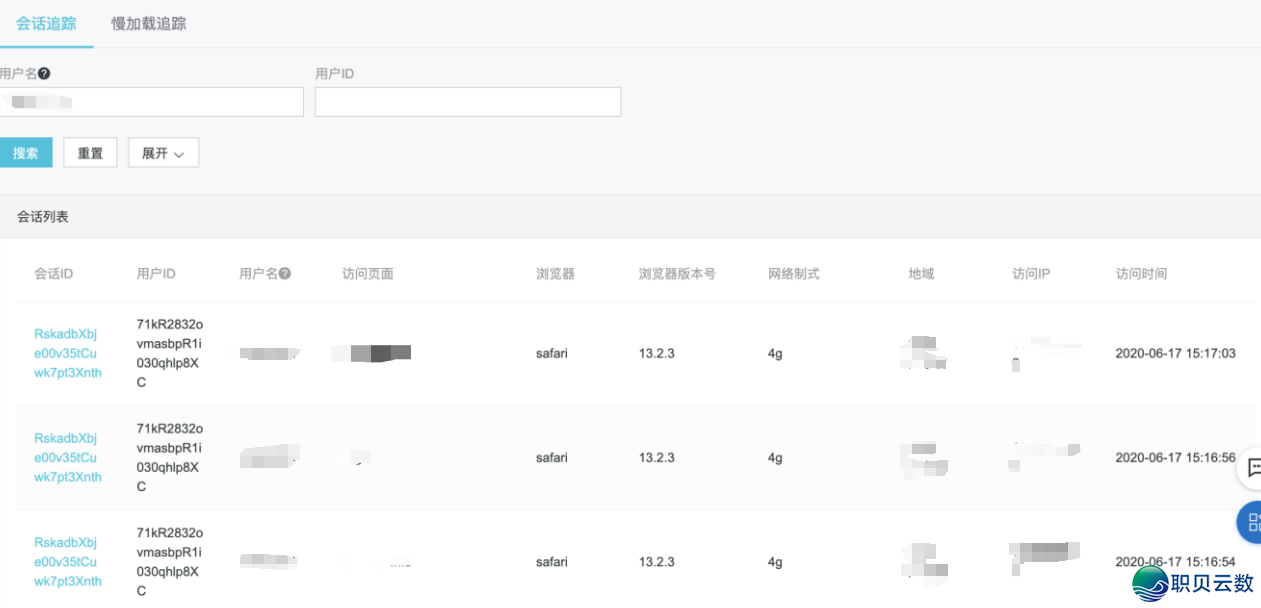Switch to the 会话追踪 tab
The image size is (1261, 608).
(46, 23)
